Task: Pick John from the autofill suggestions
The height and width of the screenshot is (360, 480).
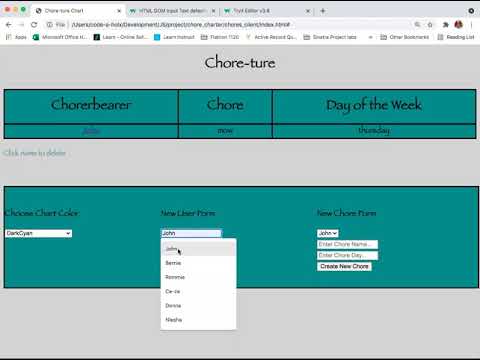Action: click(198, 249)
